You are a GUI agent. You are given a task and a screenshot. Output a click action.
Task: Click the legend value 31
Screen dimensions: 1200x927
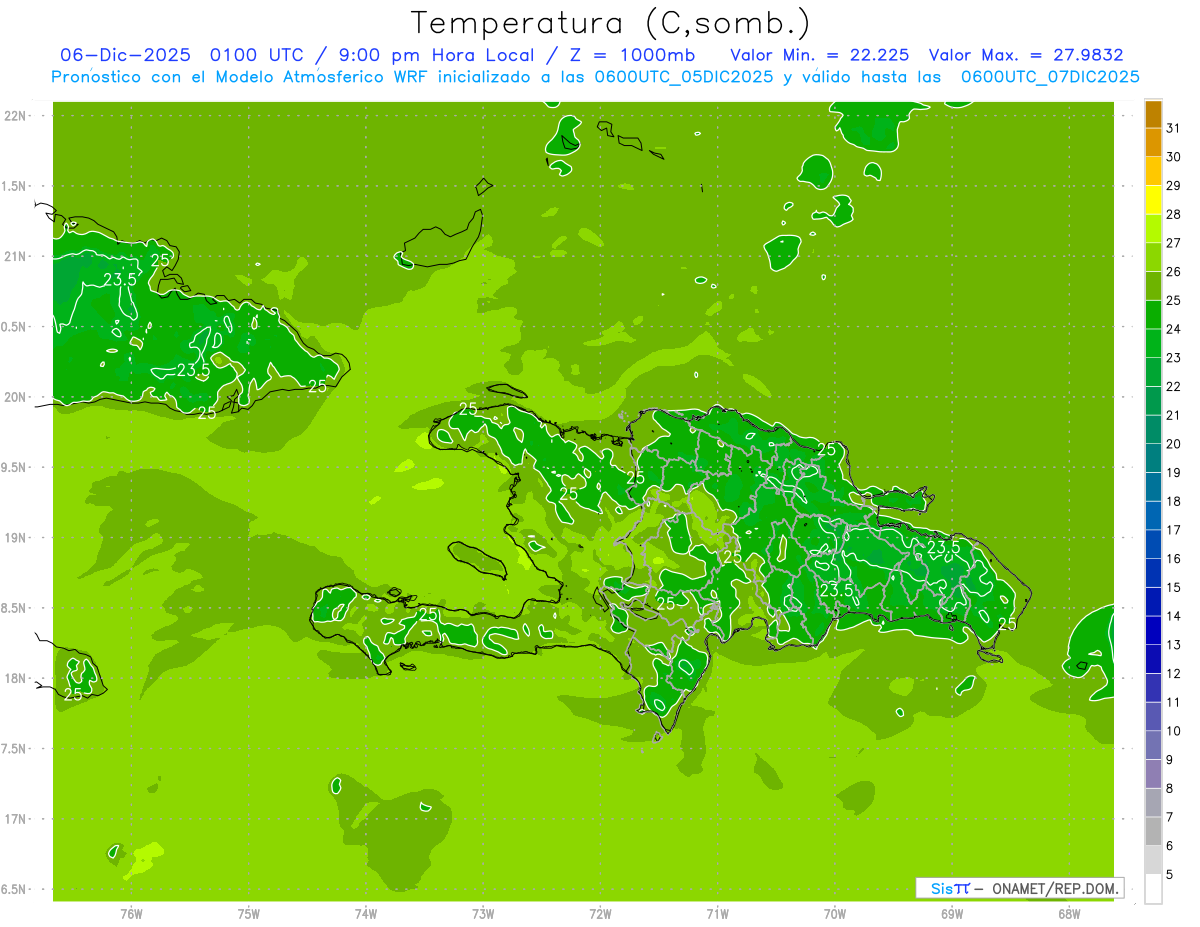(x=1174, y=128)
